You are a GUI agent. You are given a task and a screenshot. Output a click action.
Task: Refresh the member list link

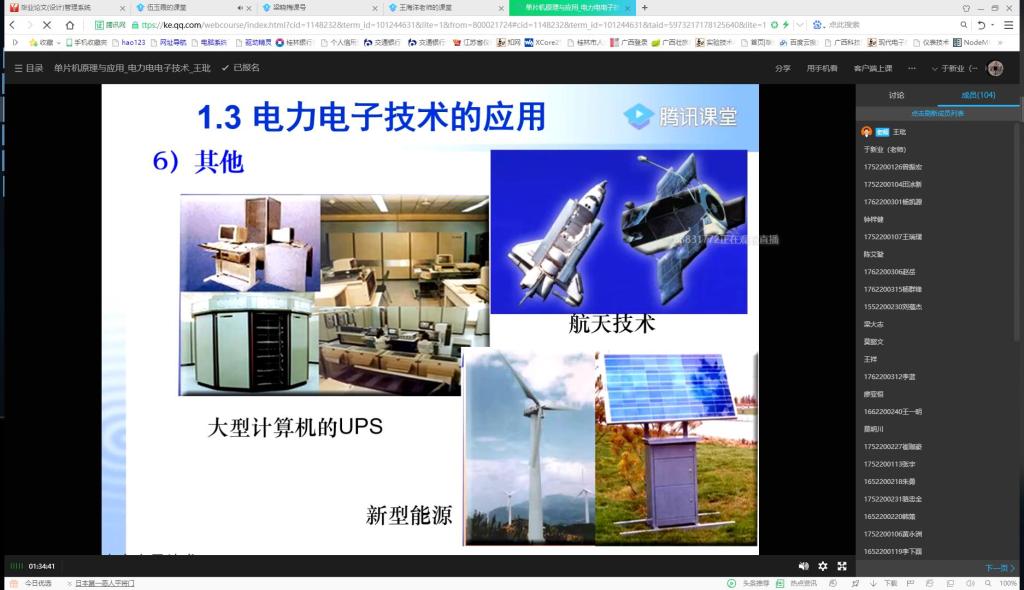point(937,113)
